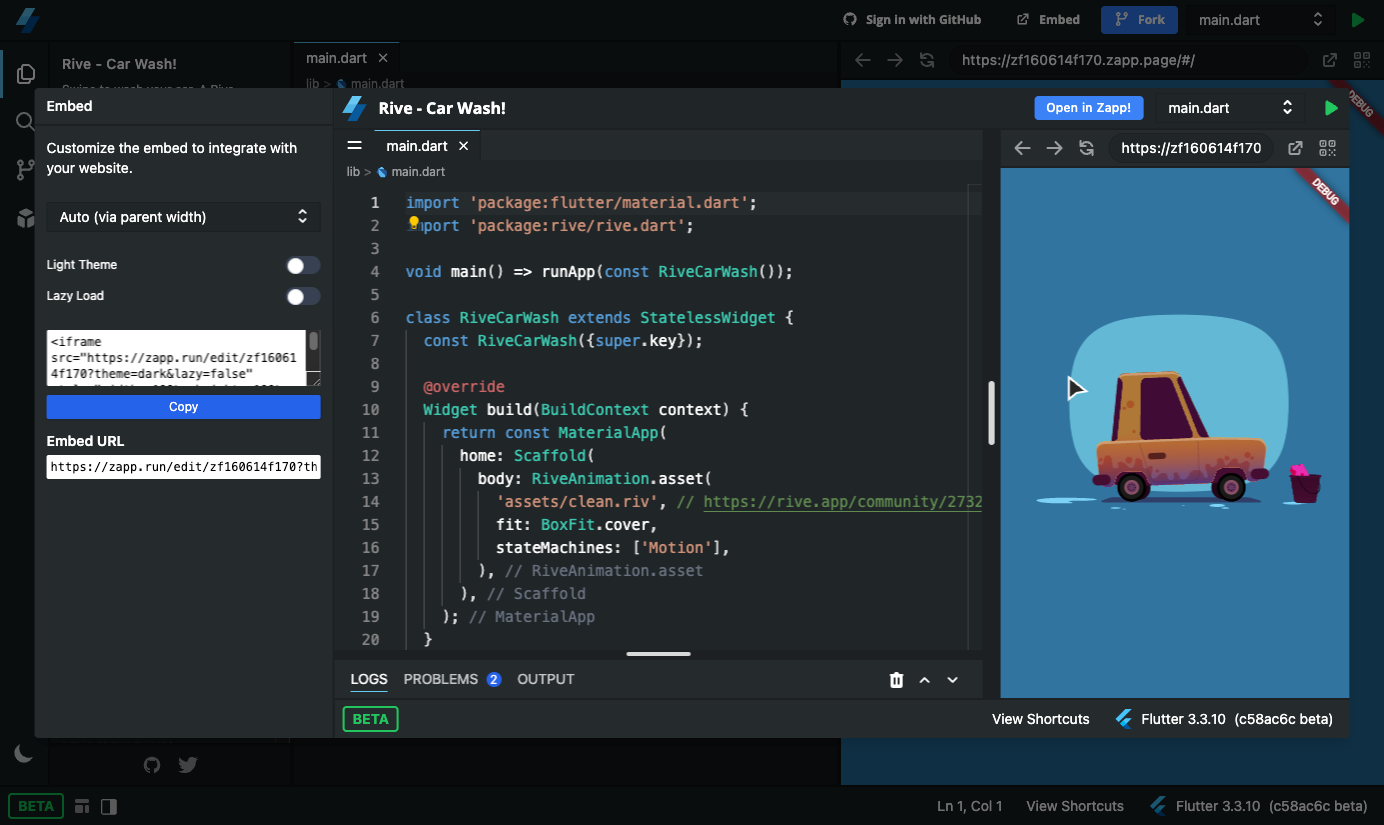Click the code editor vertical scrollbar thumb
The height and width of the screenshot is (825, 1384).
(992, 413)
